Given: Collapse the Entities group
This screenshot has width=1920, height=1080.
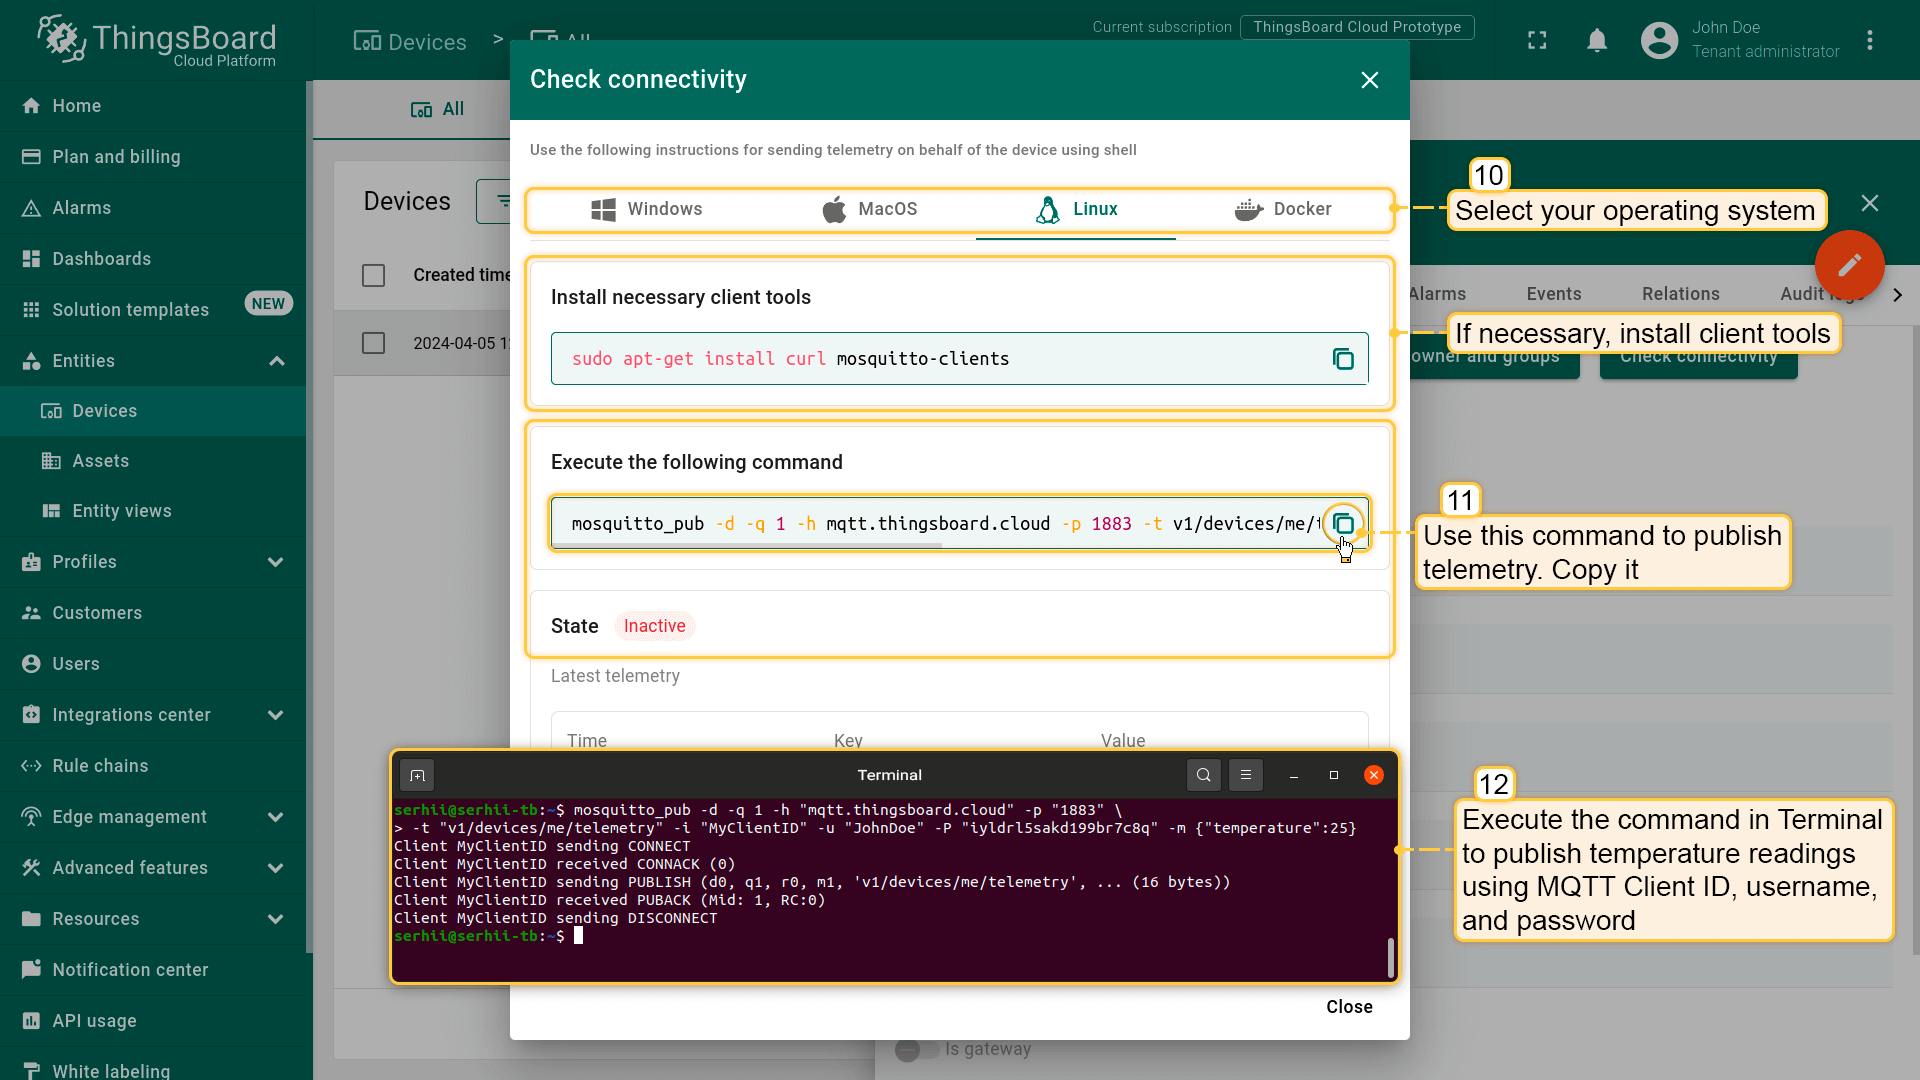Looking at the screenshot, I should [277, 361].
